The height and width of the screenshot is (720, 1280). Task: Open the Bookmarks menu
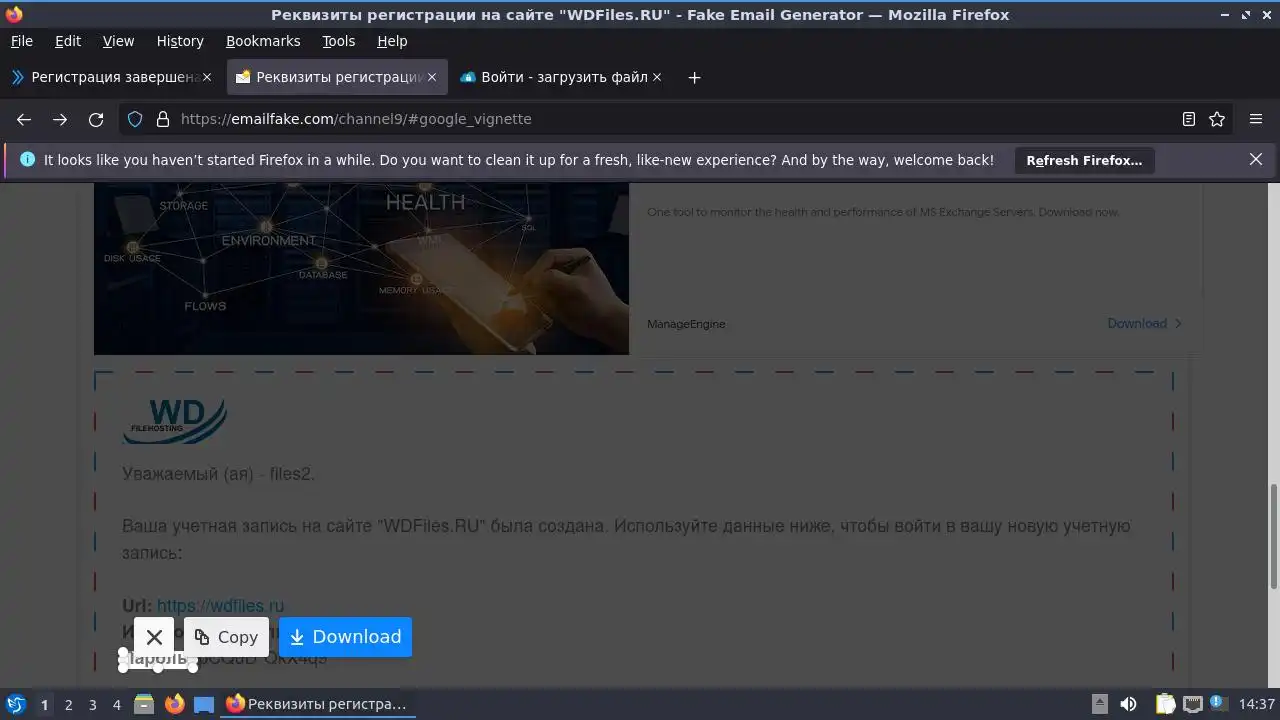coord(263,41)
